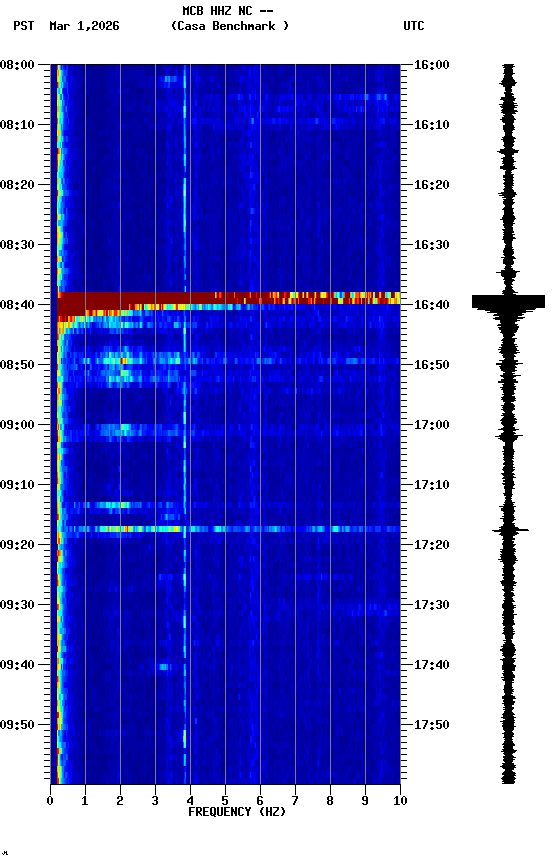
Task: Click the 16:20 UTC time label
Action: [x=432, y=185]
